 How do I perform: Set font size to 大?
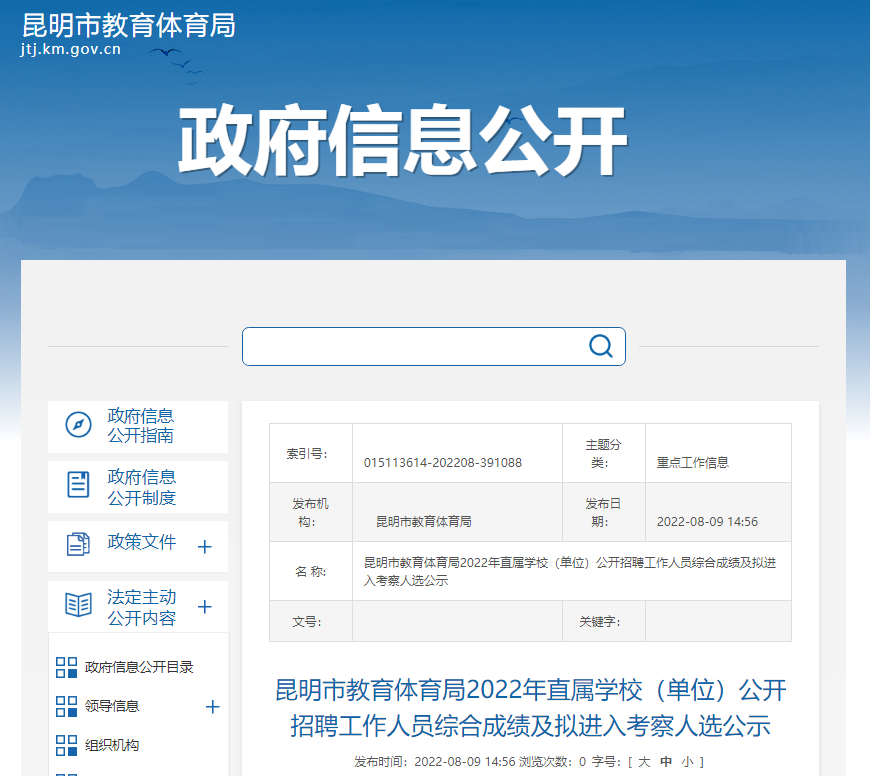tap(644, 762)
